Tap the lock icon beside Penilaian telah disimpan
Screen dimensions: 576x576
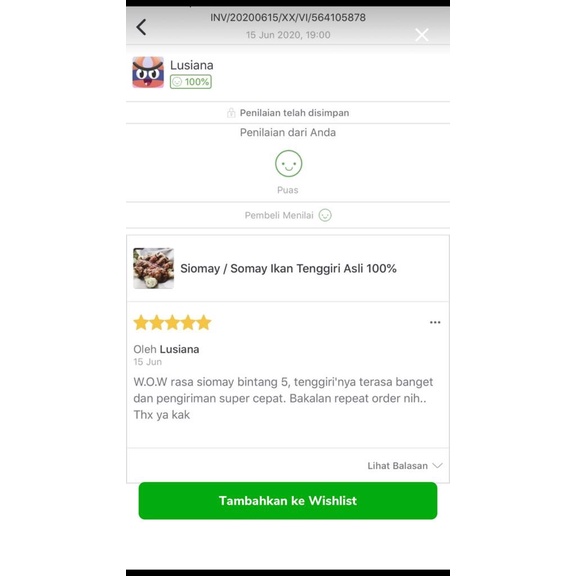click(x=231, y=112)
